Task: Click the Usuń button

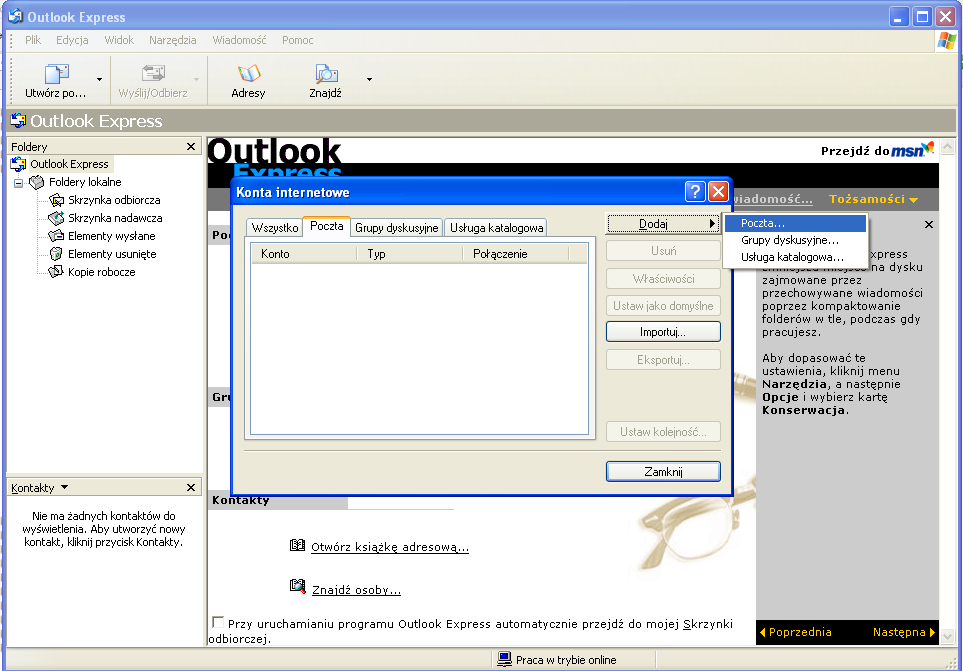Action: 663,251
